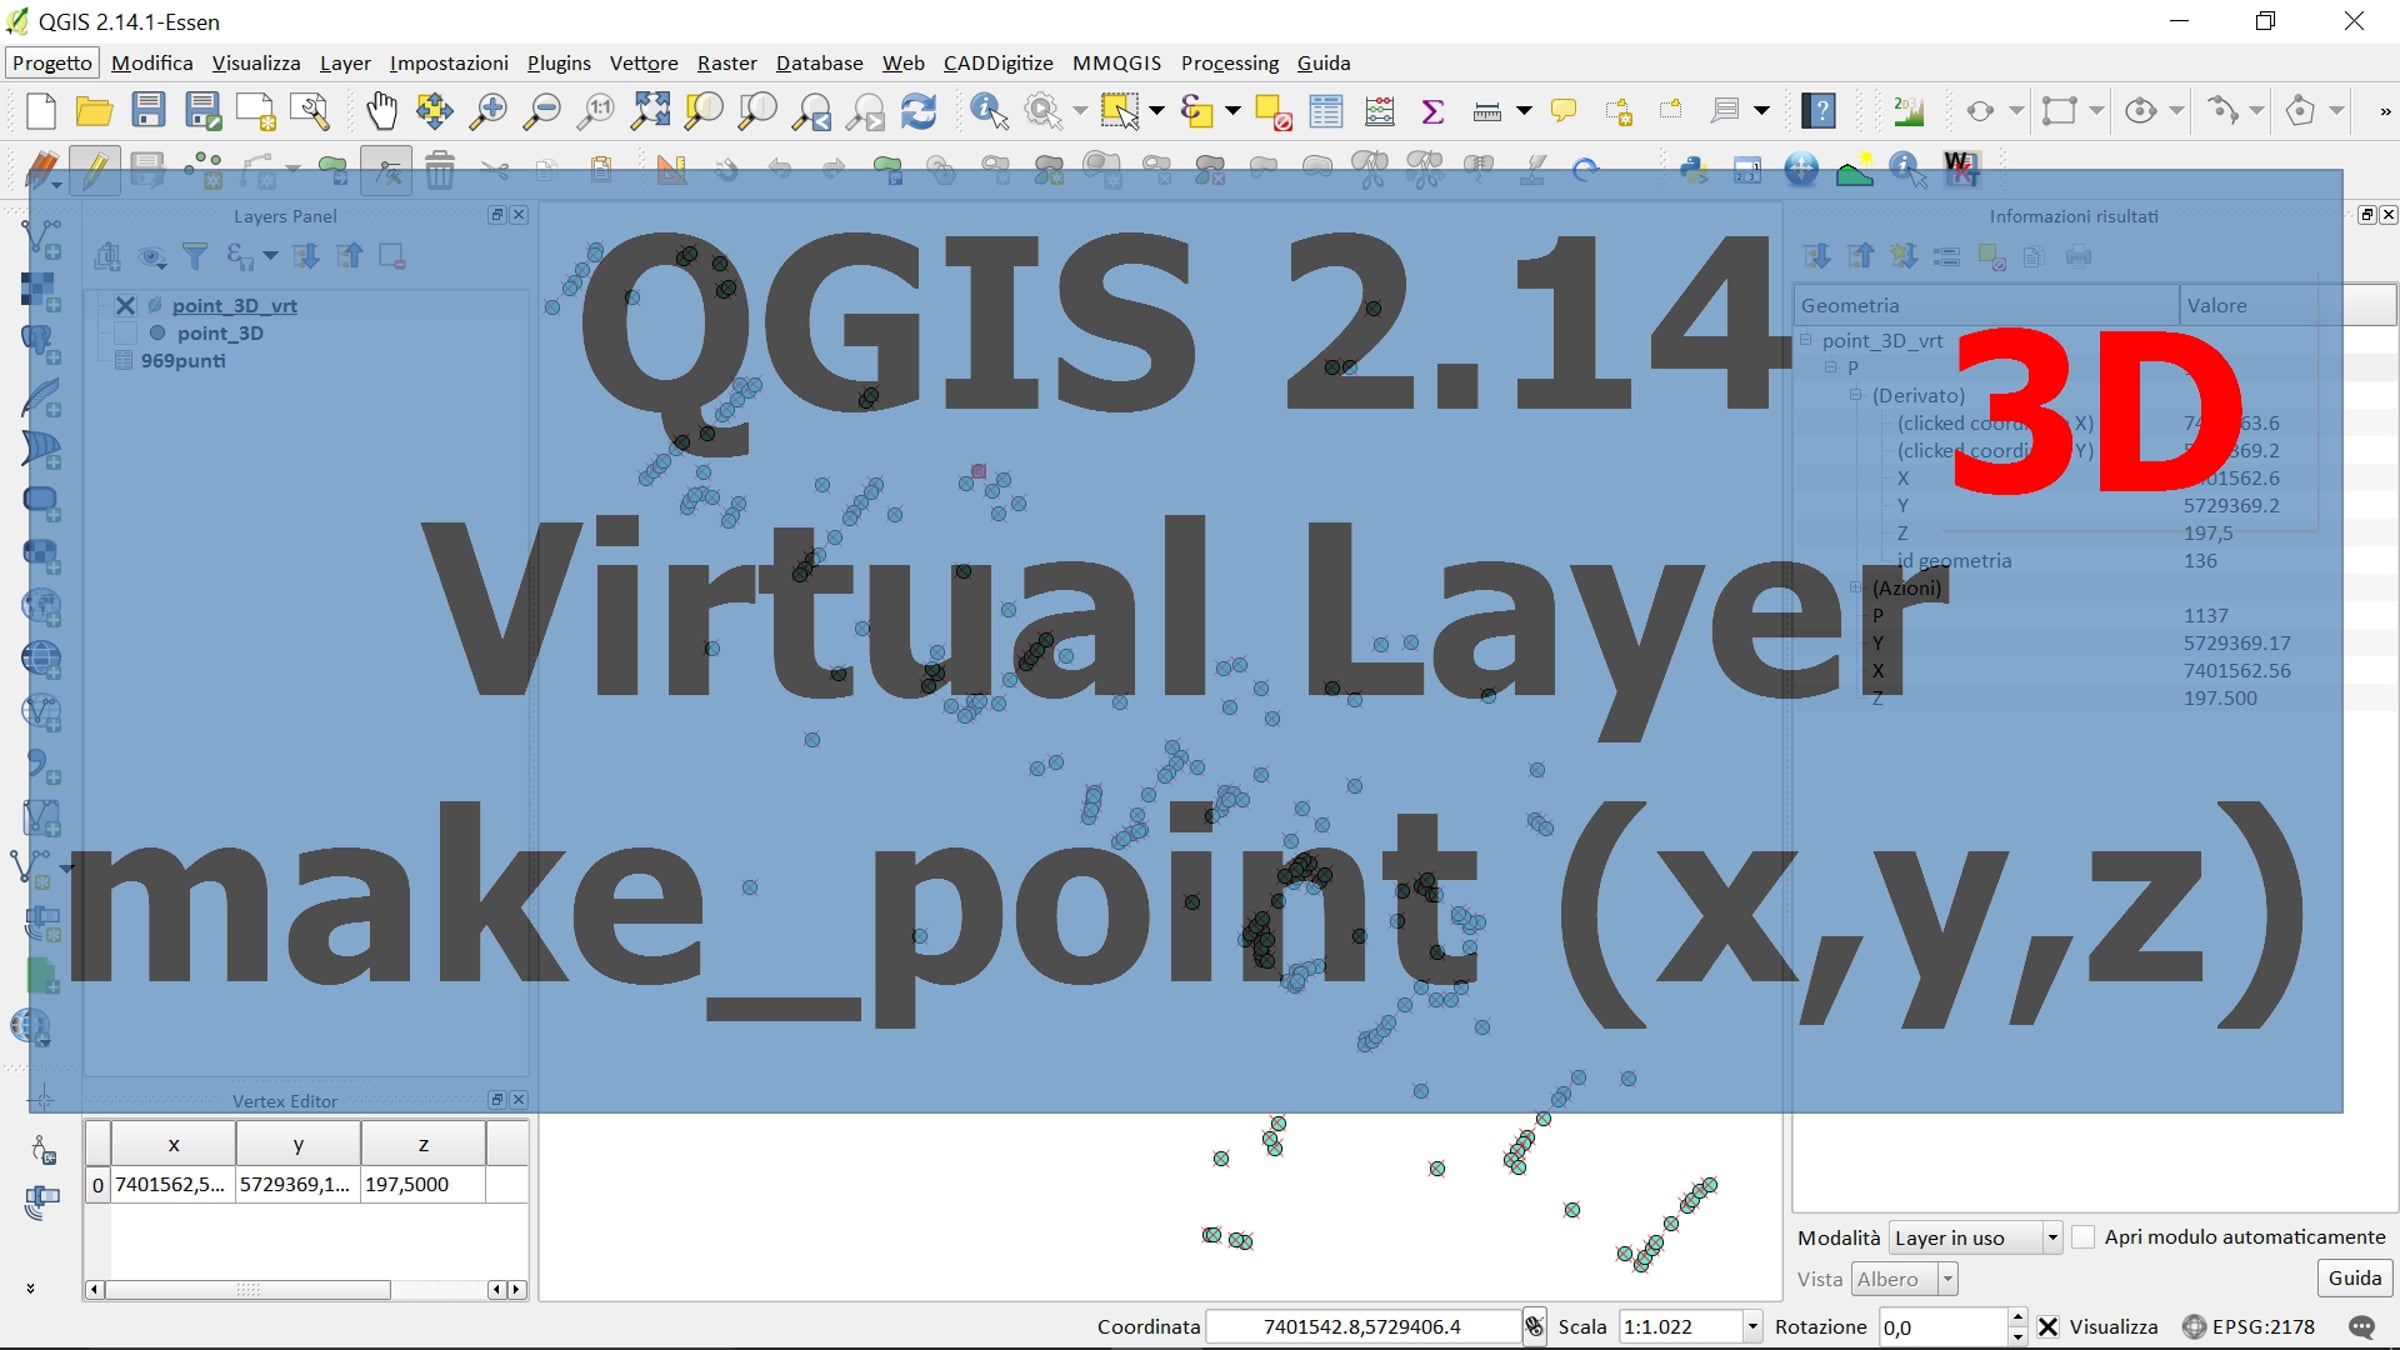Open the Vista Albero dropdown
This screenshot has width=2400, height=1350.
tap(1904, 1279)
